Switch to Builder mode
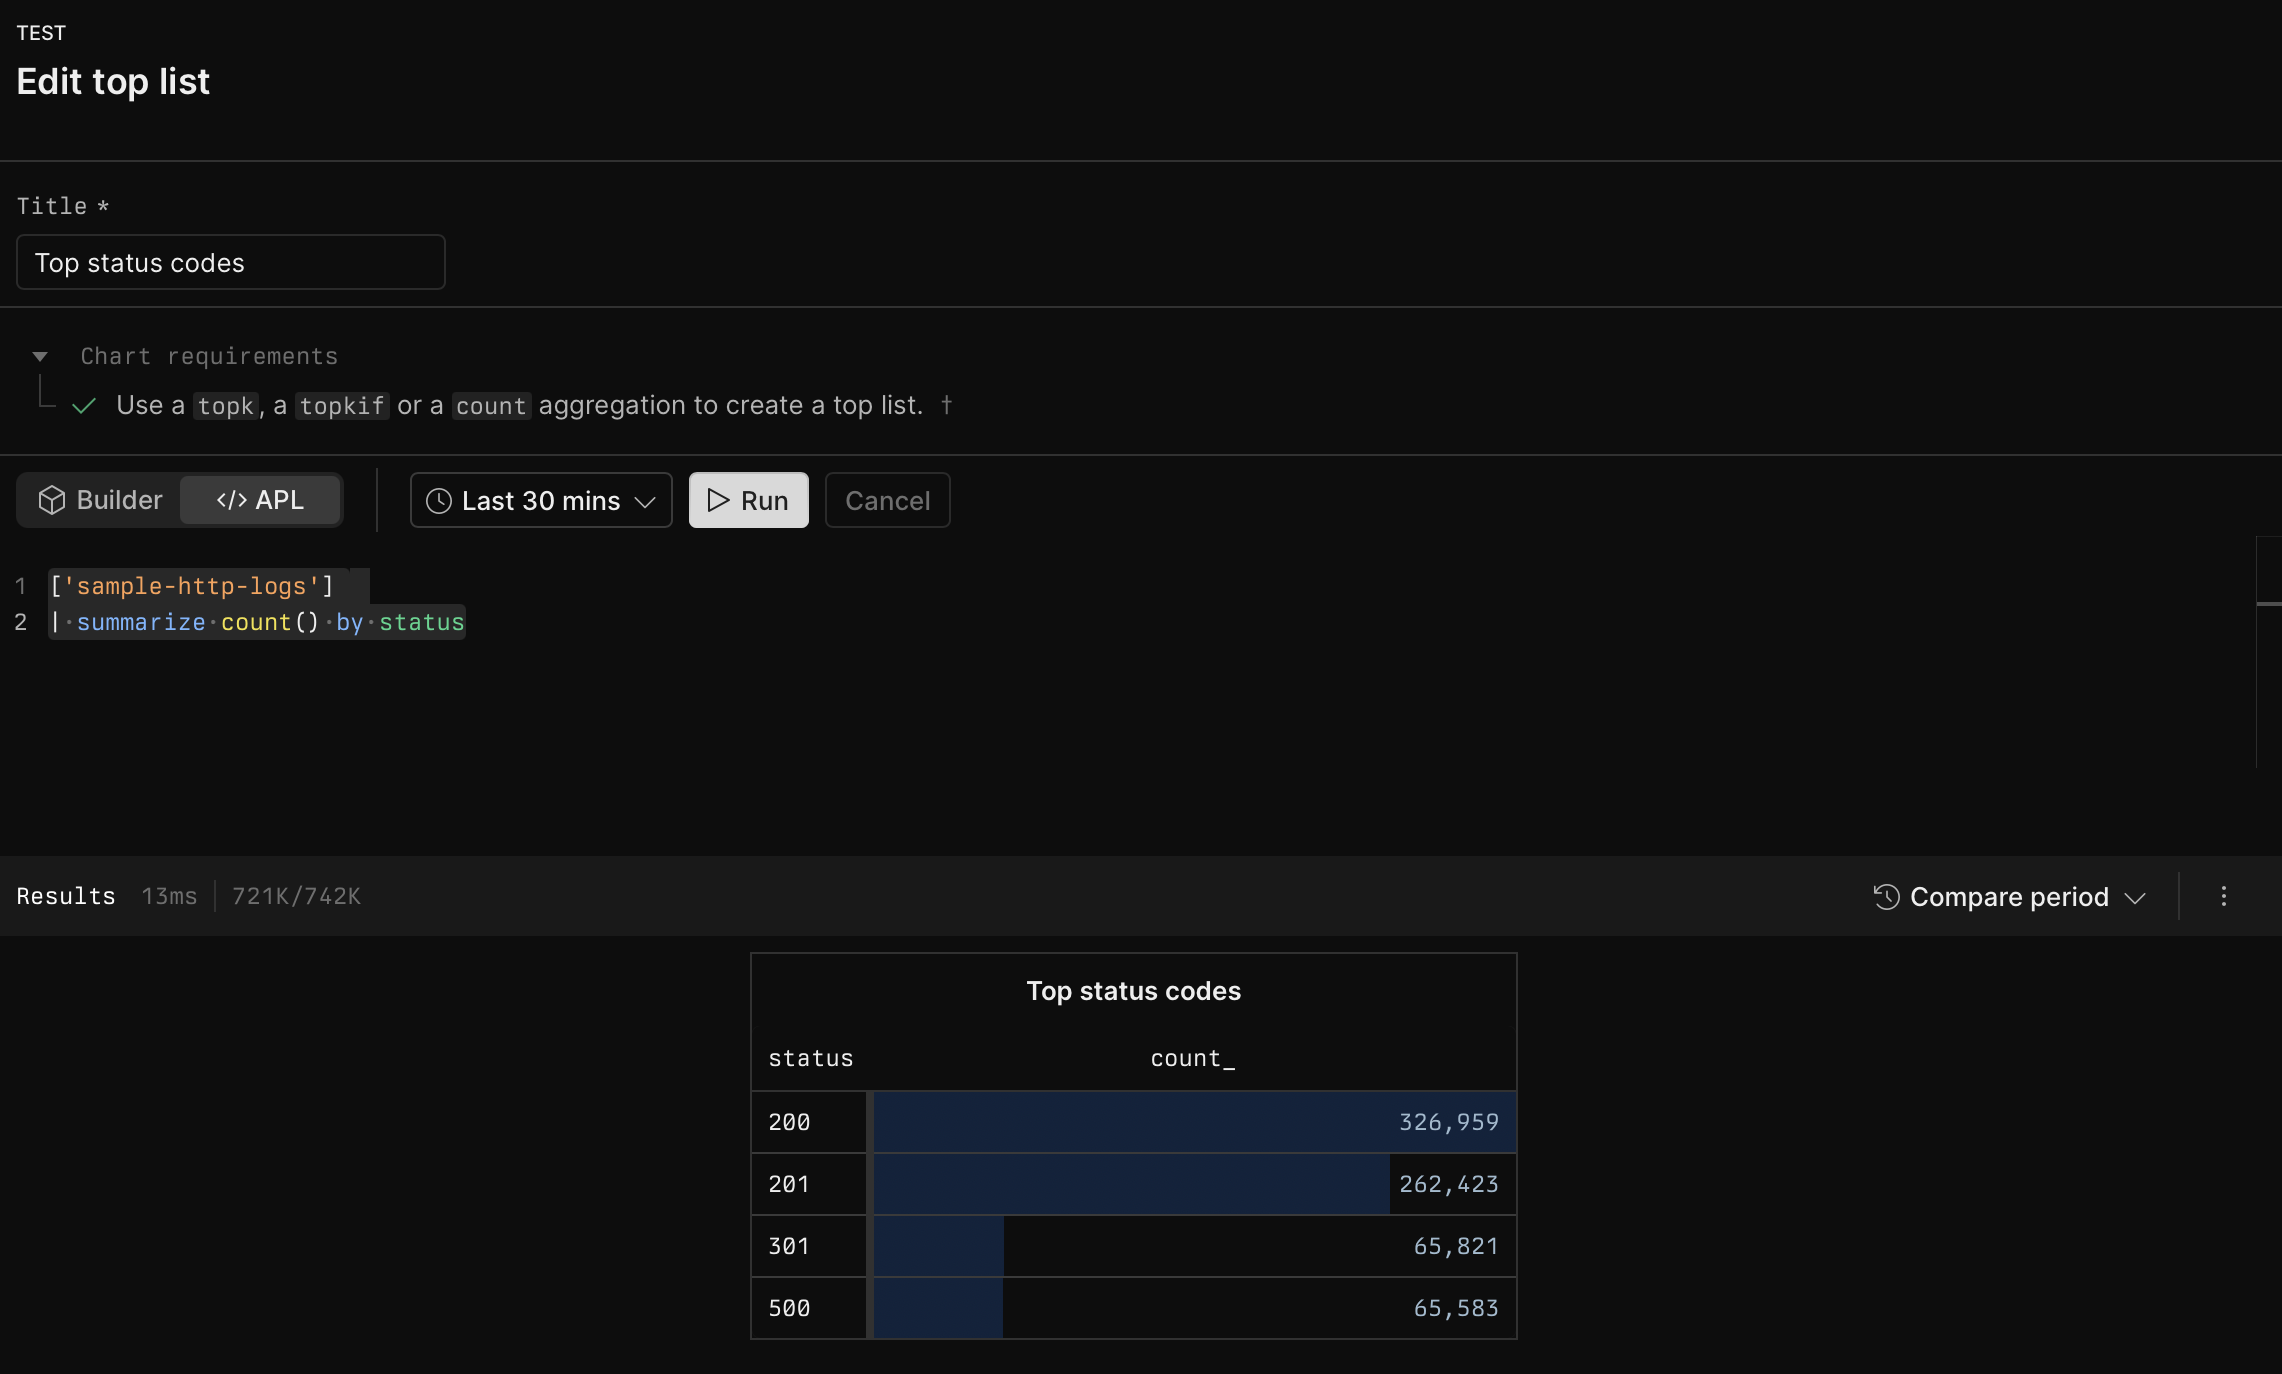Screen dimensions: 2282x1374 pyautogui.click(x=100, y=500)
